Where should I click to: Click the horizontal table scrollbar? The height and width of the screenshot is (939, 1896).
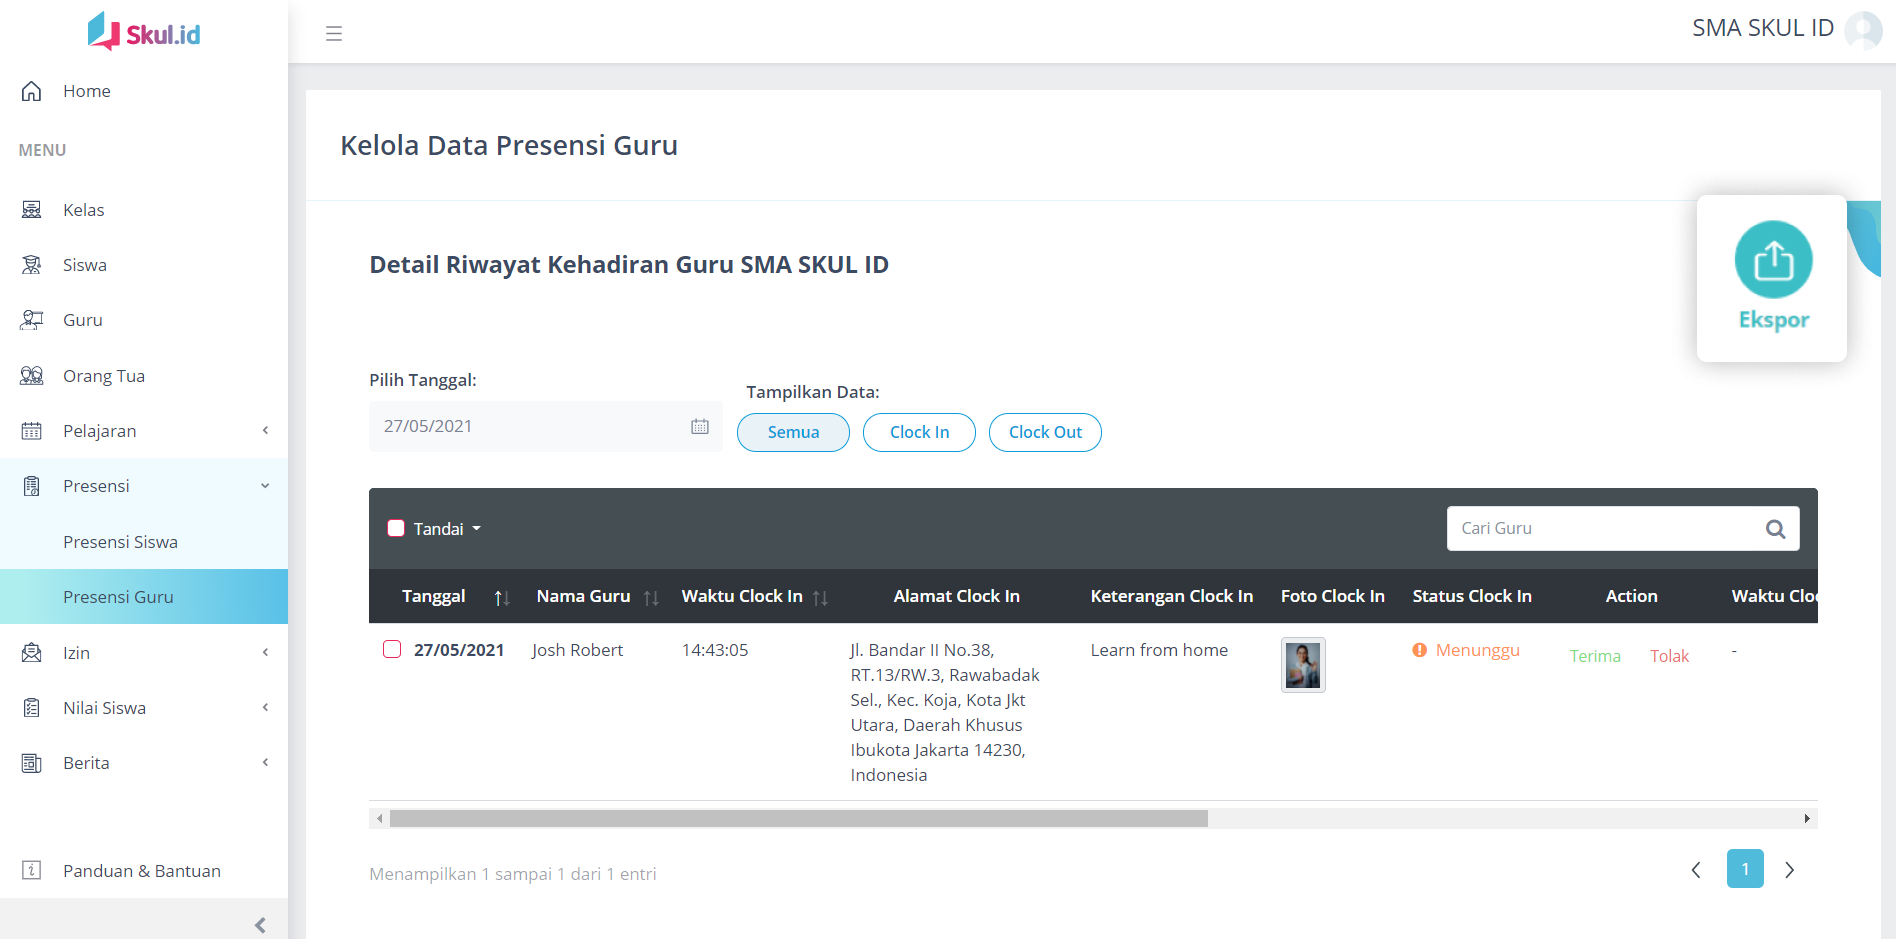point(798,819)
